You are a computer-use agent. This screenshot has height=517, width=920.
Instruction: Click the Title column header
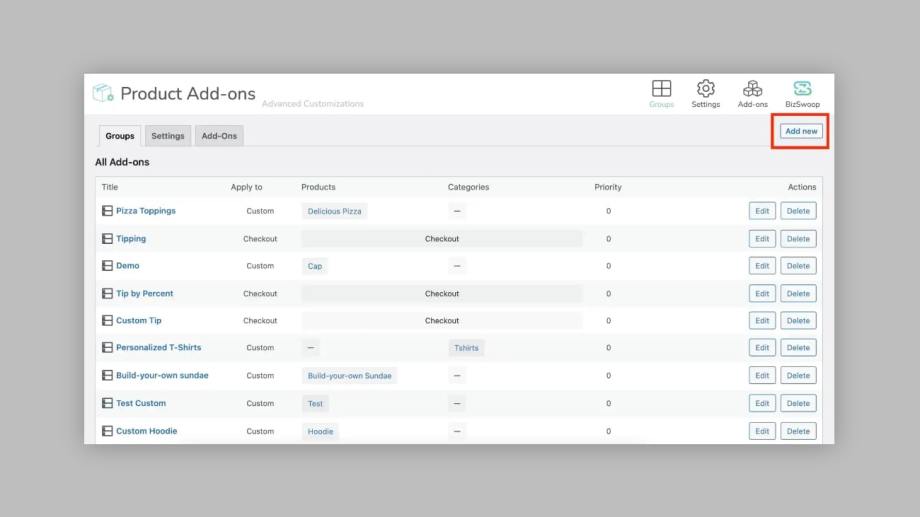coord(110,187)
